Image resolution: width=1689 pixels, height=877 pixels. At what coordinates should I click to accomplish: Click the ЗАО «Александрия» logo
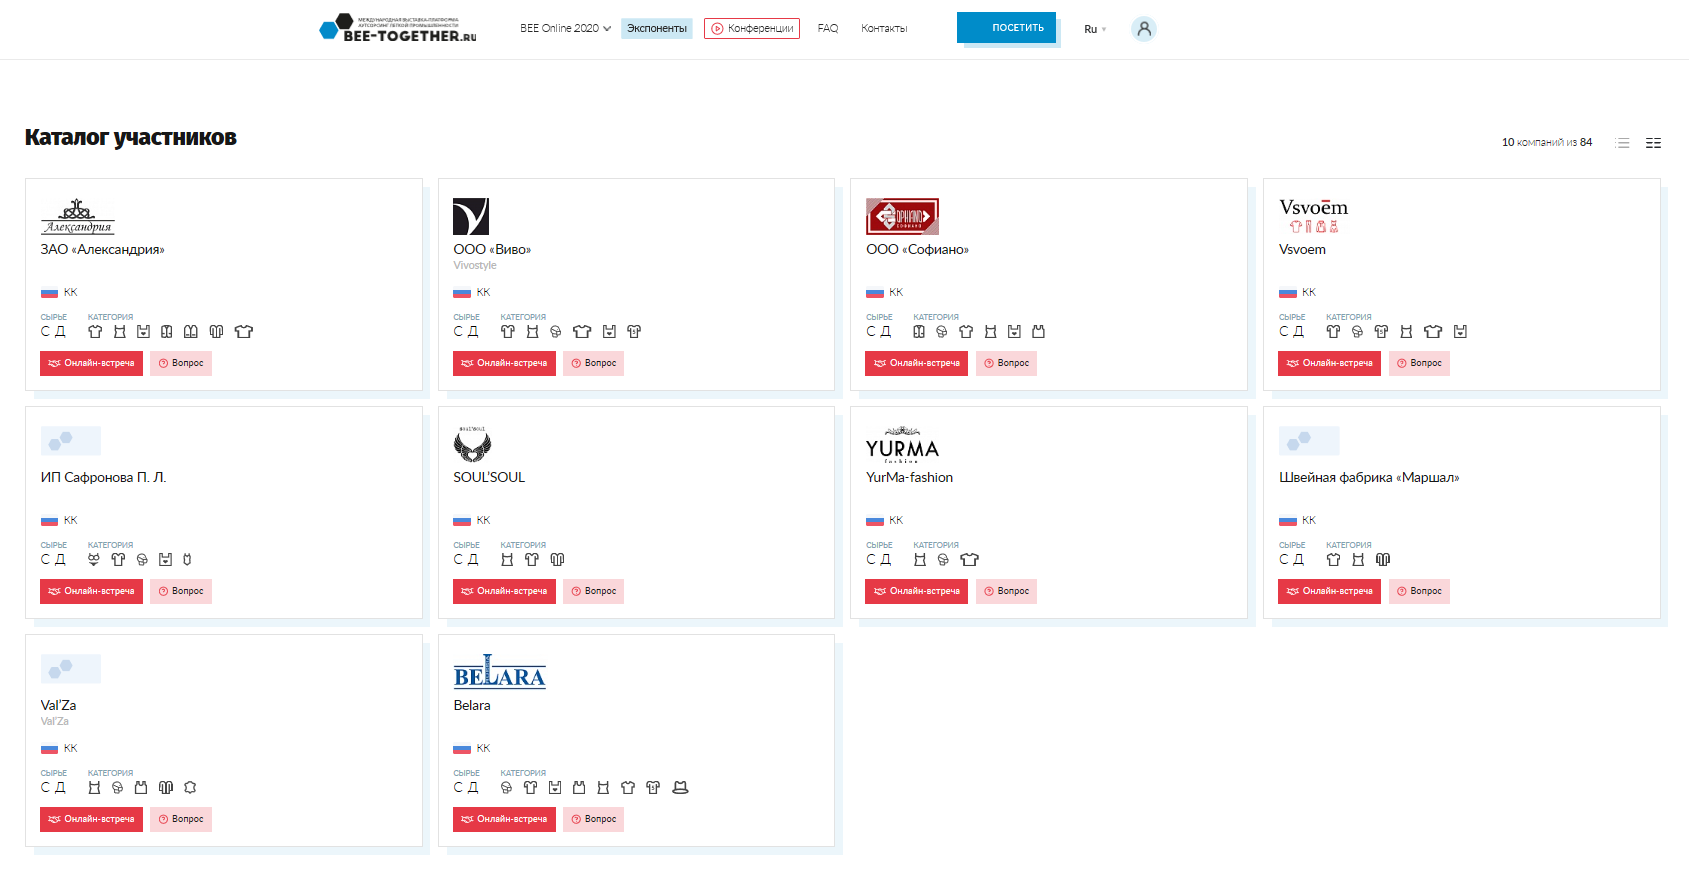tap(78, 216)
